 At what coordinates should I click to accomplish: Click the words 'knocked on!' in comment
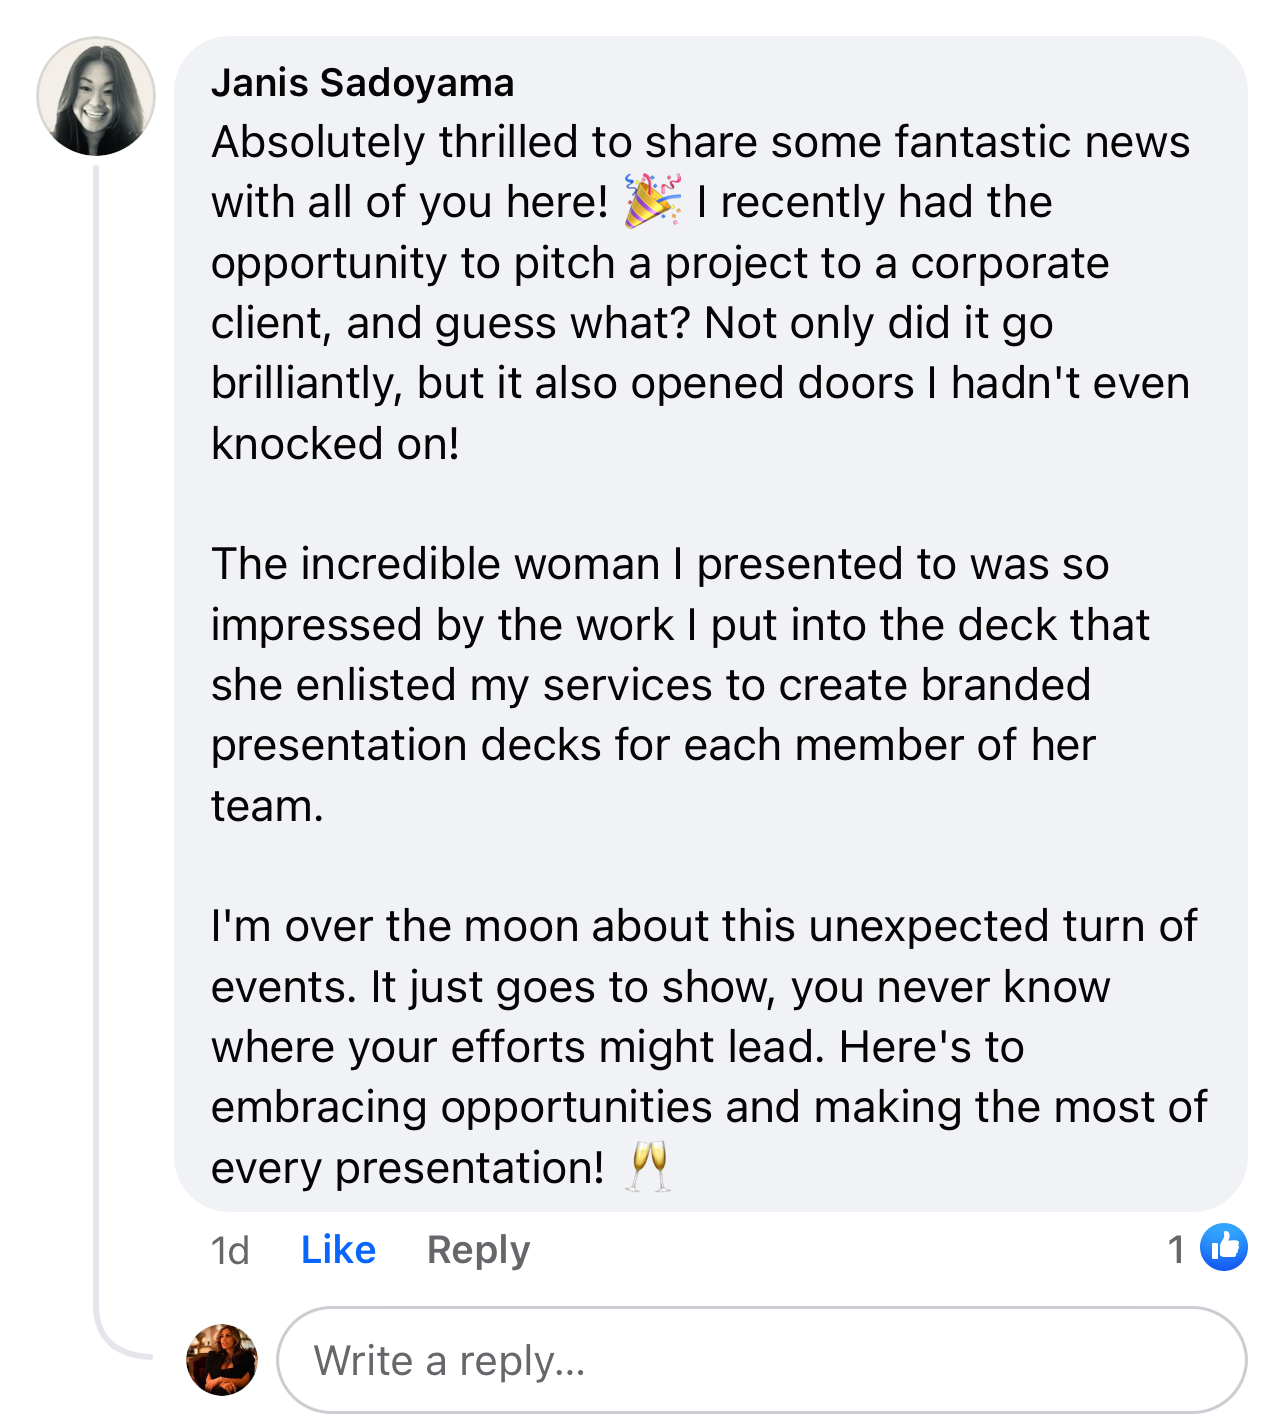[335, 443]
